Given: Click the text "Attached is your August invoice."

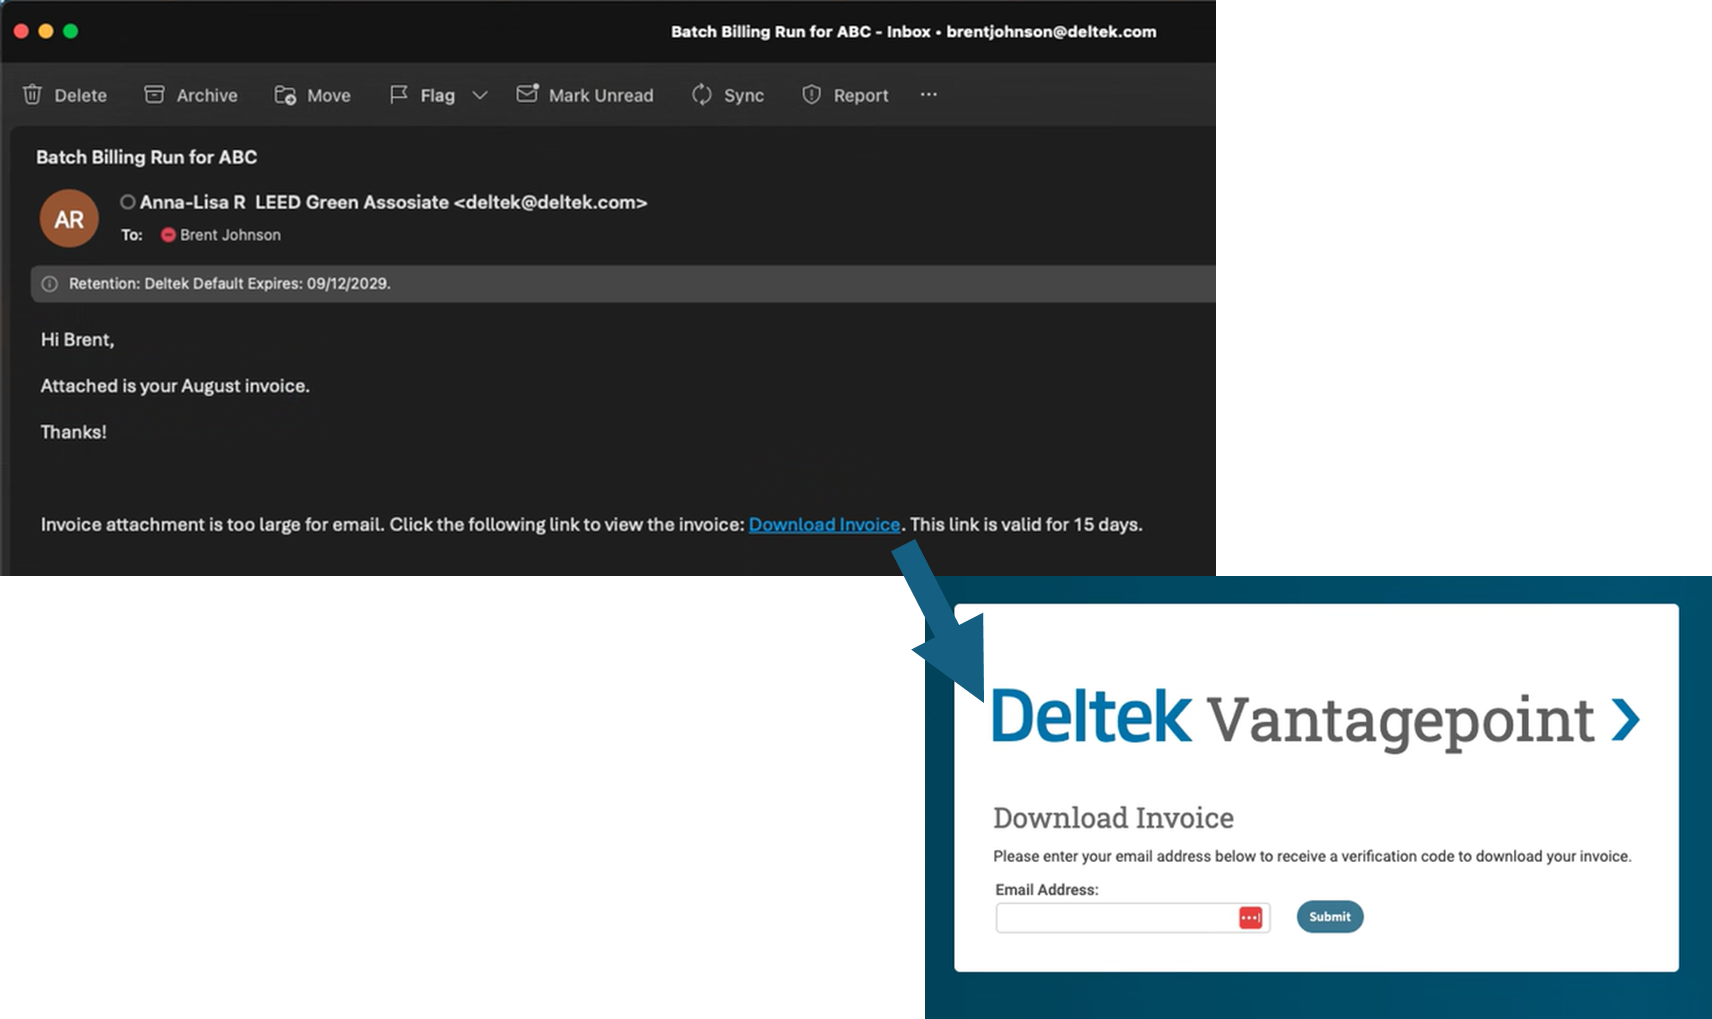Looking at the screenshot, I should [175, 386].
